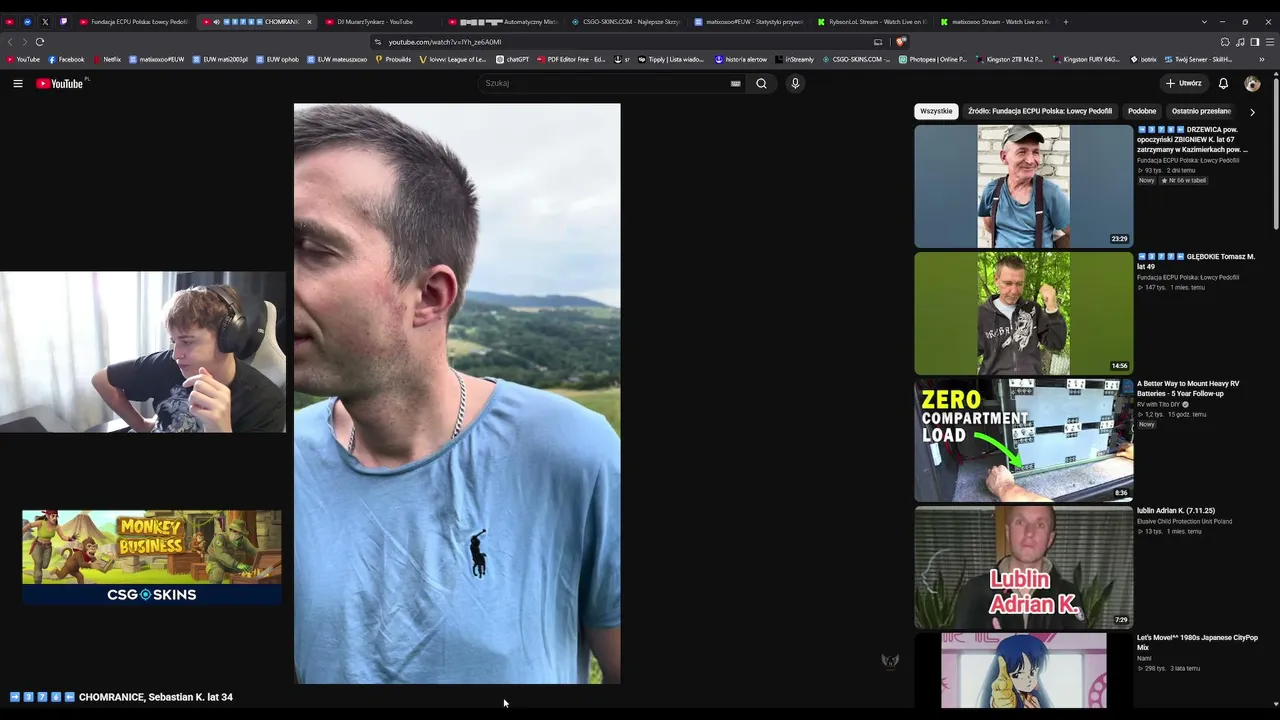
Task: Show more filter chips with the right arrow
Action: tap(1252, 112)
